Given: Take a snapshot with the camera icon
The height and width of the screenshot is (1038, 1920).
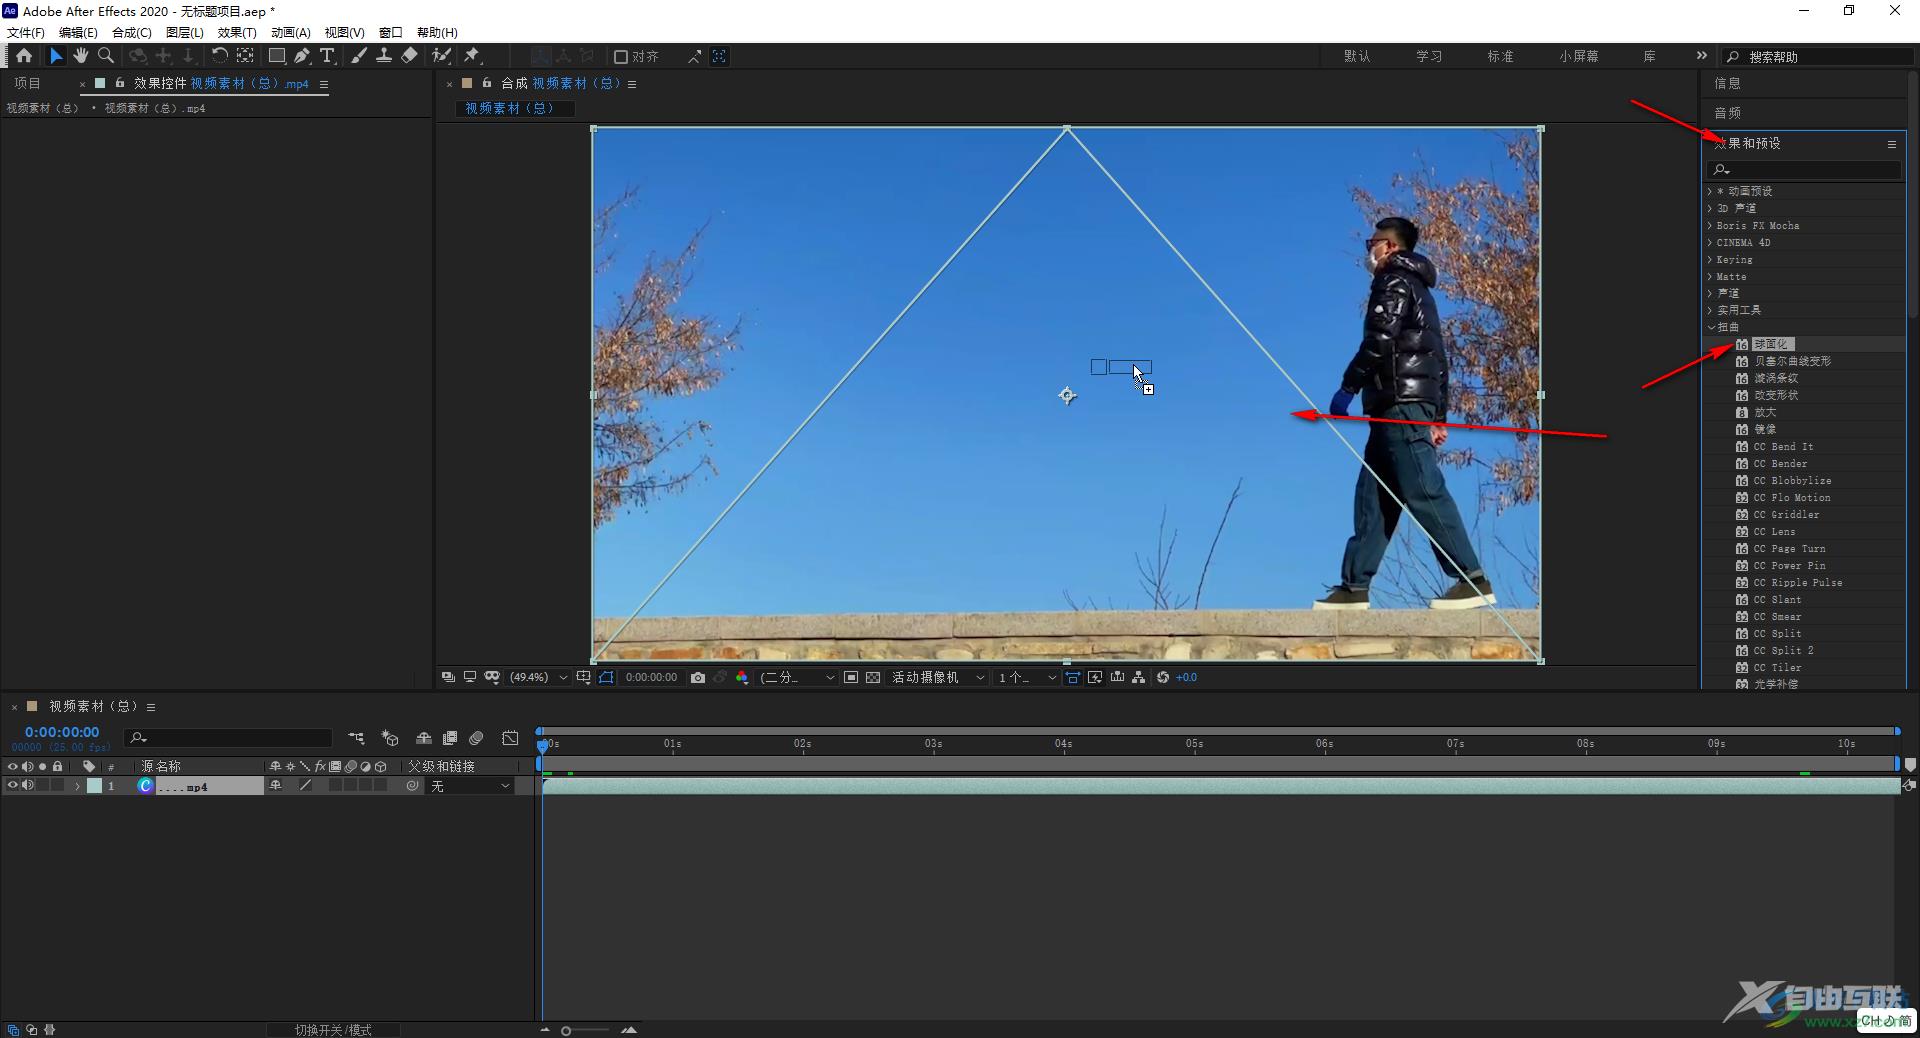Looking at the screenshot, I should [698, 677].
